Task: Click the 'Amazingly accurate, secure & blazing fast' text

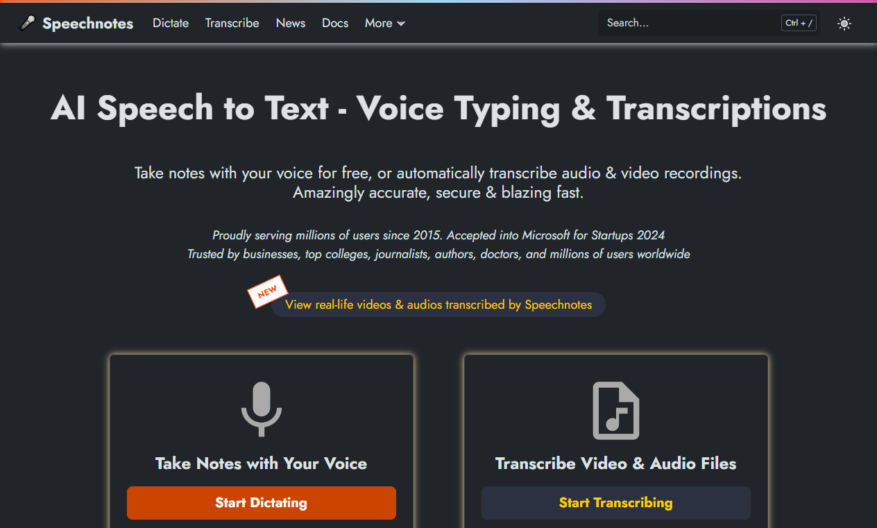Action: coord(438,192)
